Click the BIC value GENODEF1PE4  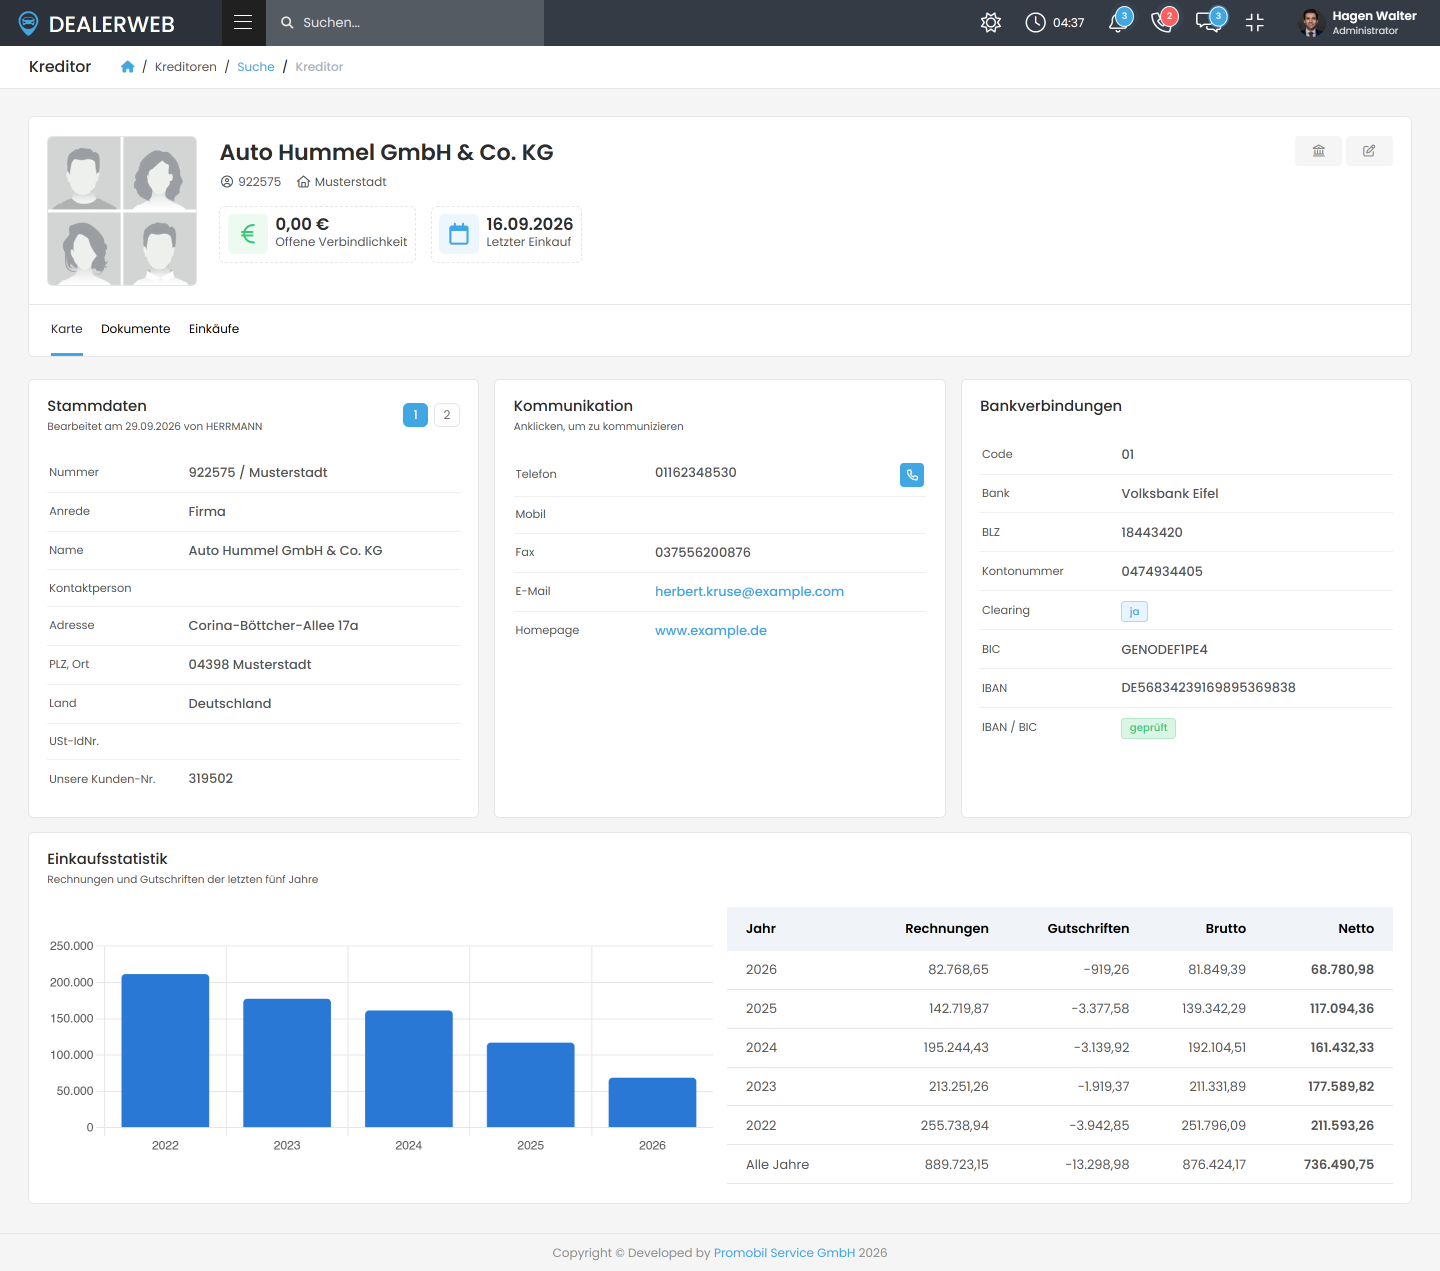[x=1164, y=650]
